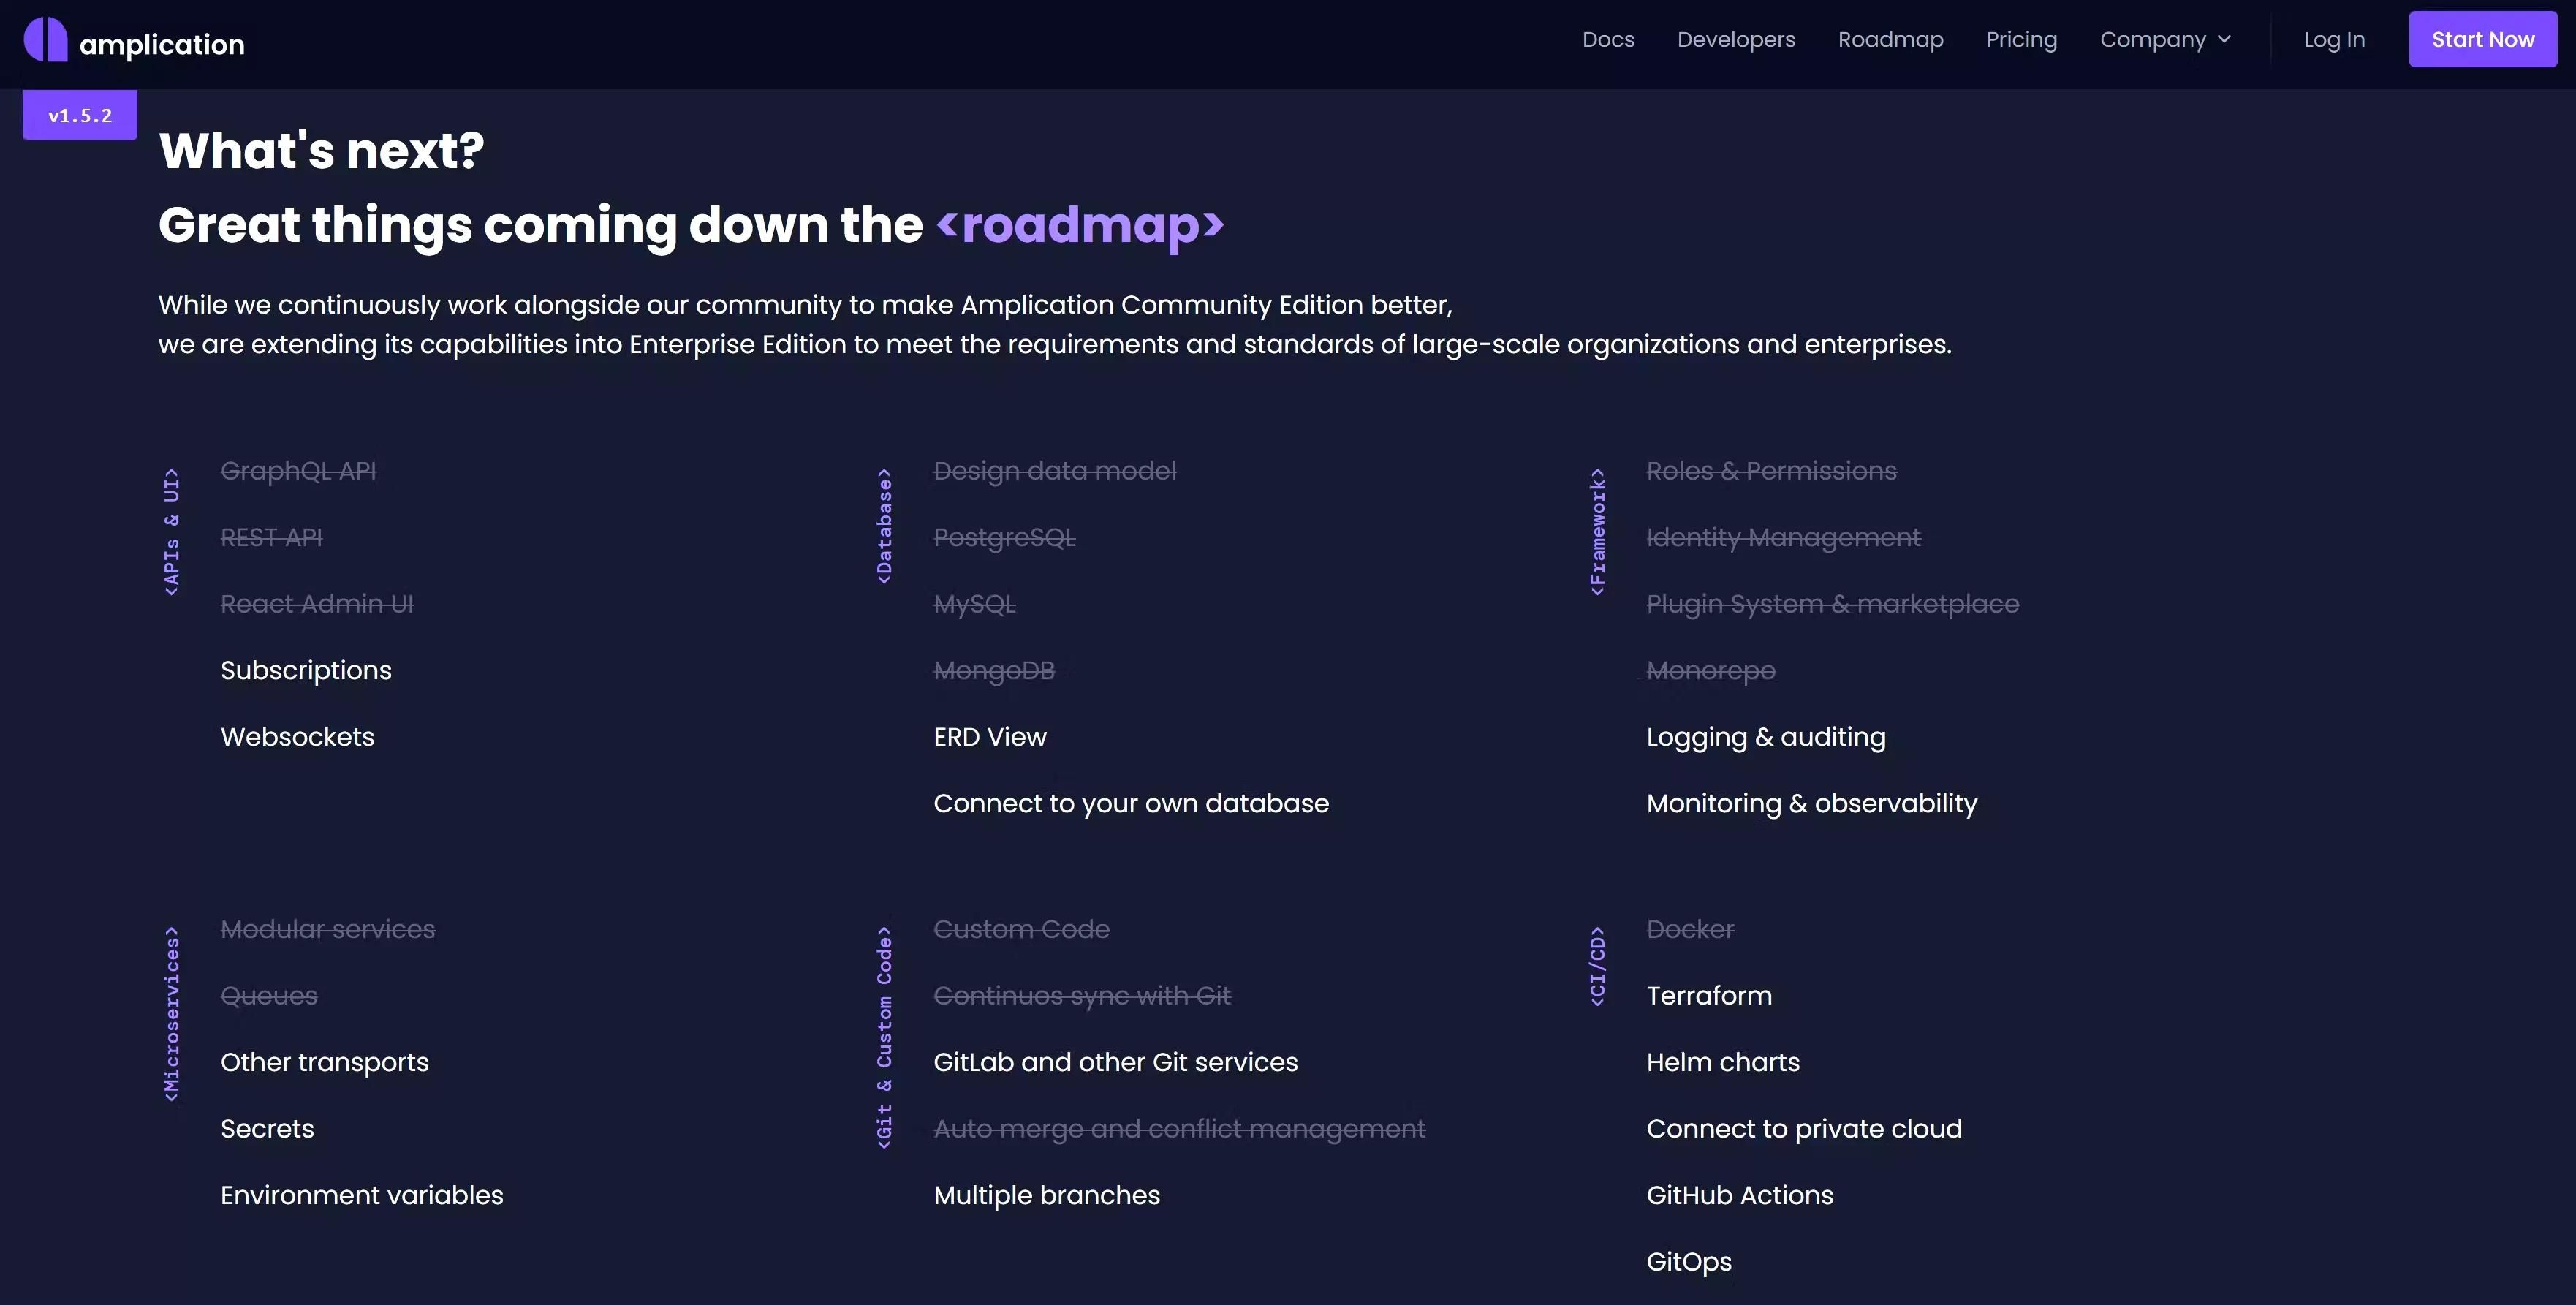
Task: Open the roadmap link in the heading
Action: [x=1079, y=226]
